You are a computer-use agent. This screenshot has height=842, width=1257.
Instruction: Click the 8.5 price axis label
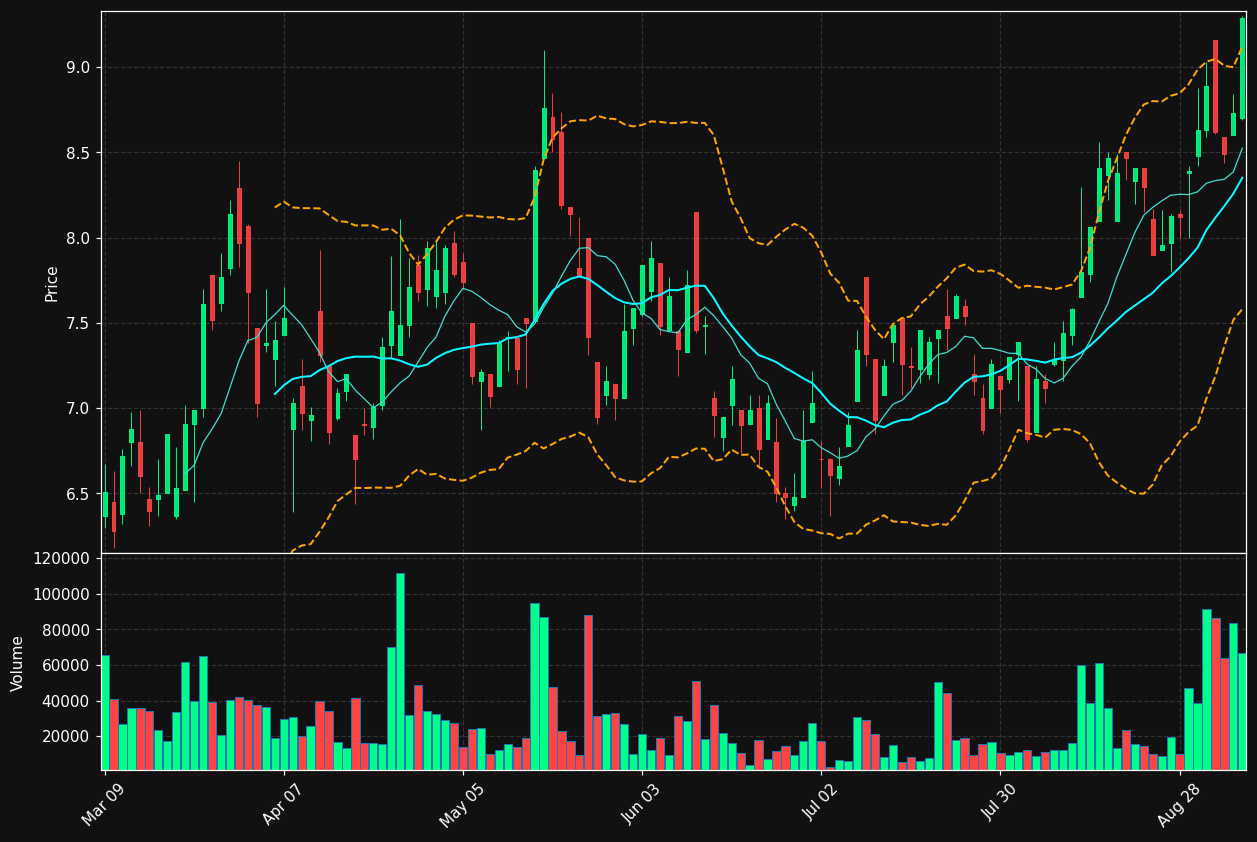coord(78,153)
